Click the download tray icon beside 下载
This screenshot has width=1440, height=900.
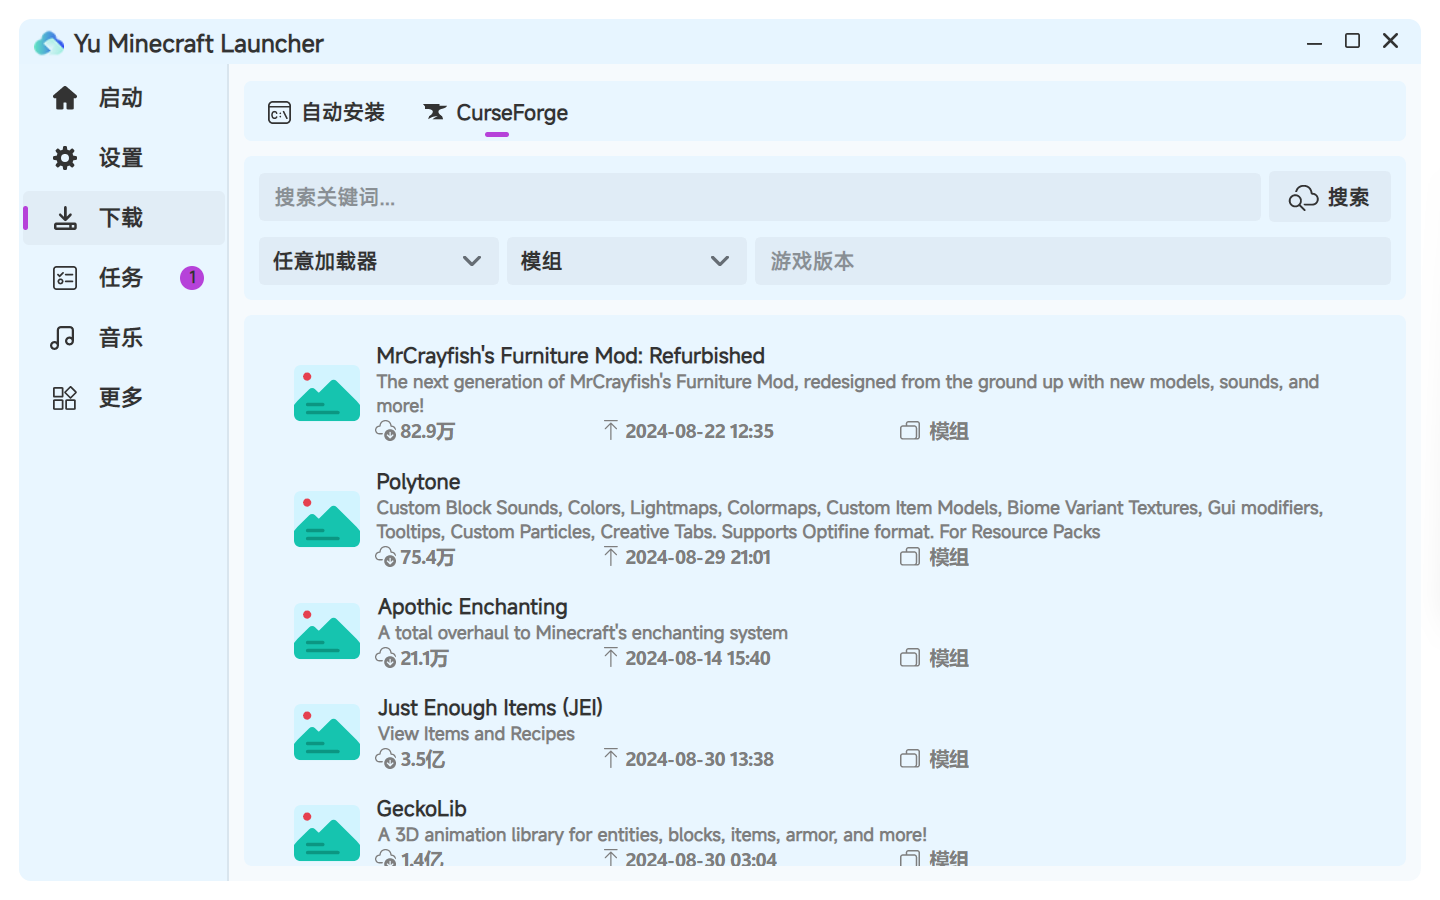(x=65, y=218)
